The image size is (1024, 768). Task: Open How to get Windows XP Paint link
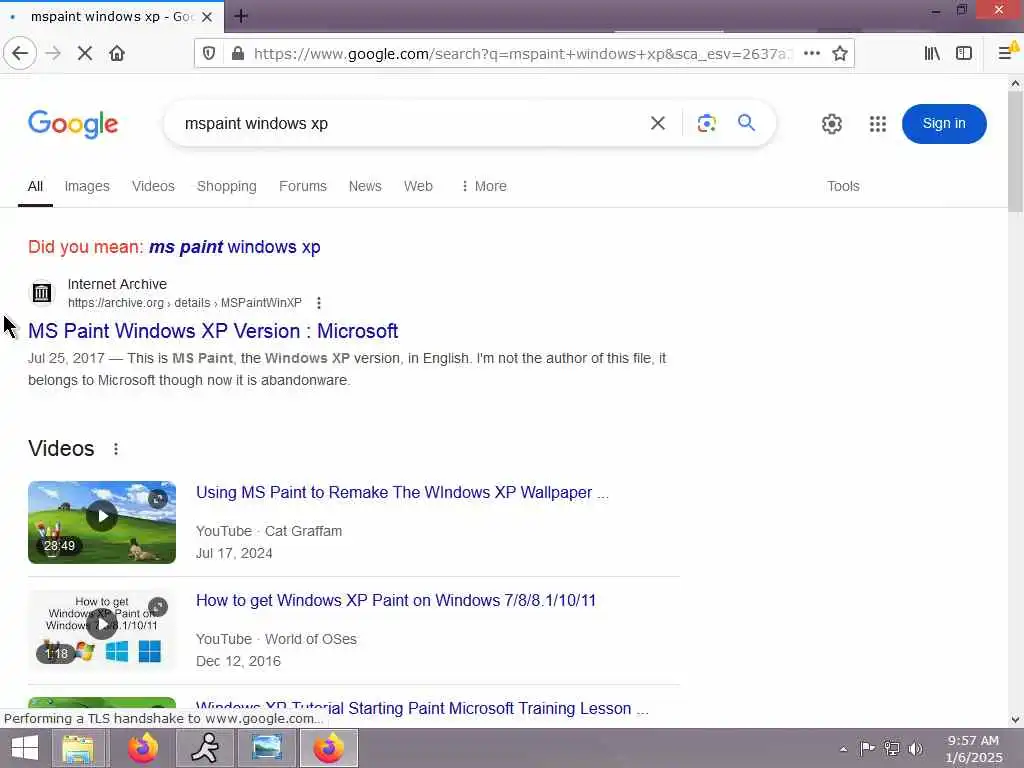click(x=396, y=600)
